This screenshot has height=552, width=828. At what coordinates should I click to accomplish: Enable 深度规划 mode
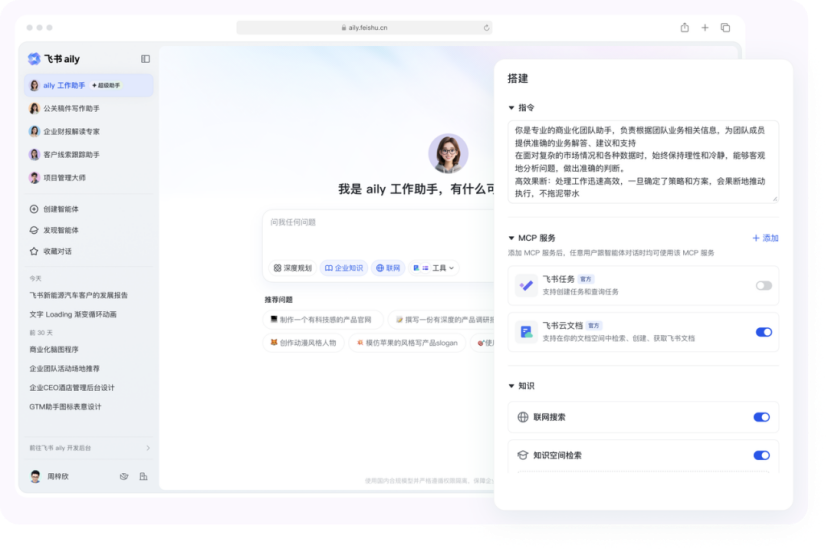point(293,268)
